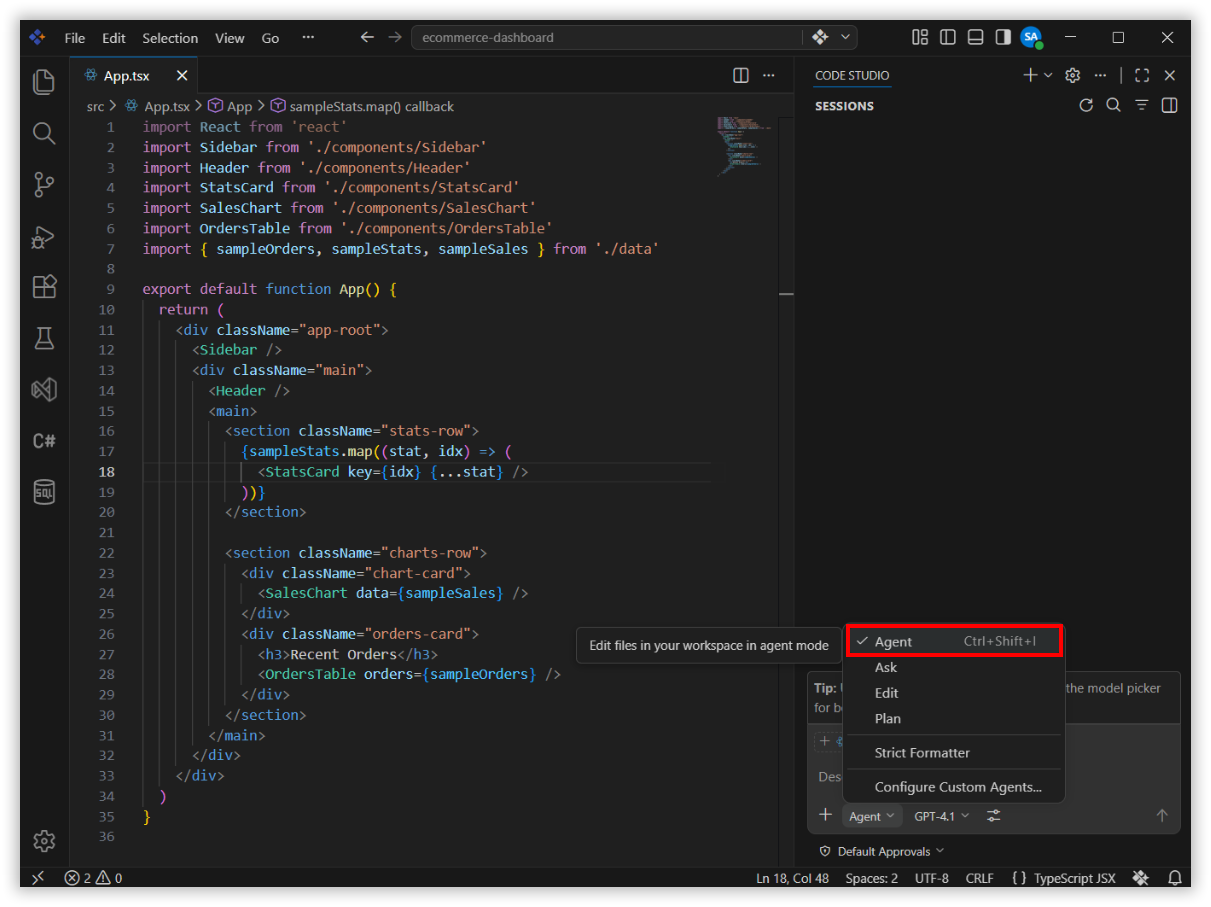Open notifications bell in status bar
The width and height of the screenshot is (1211, 907).
pyautogui.click(x=1173, y=878)
